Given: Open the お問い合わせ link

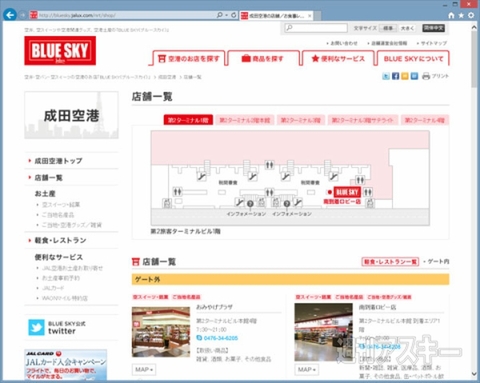Looking at the screenshot, I should coord(343,43).
